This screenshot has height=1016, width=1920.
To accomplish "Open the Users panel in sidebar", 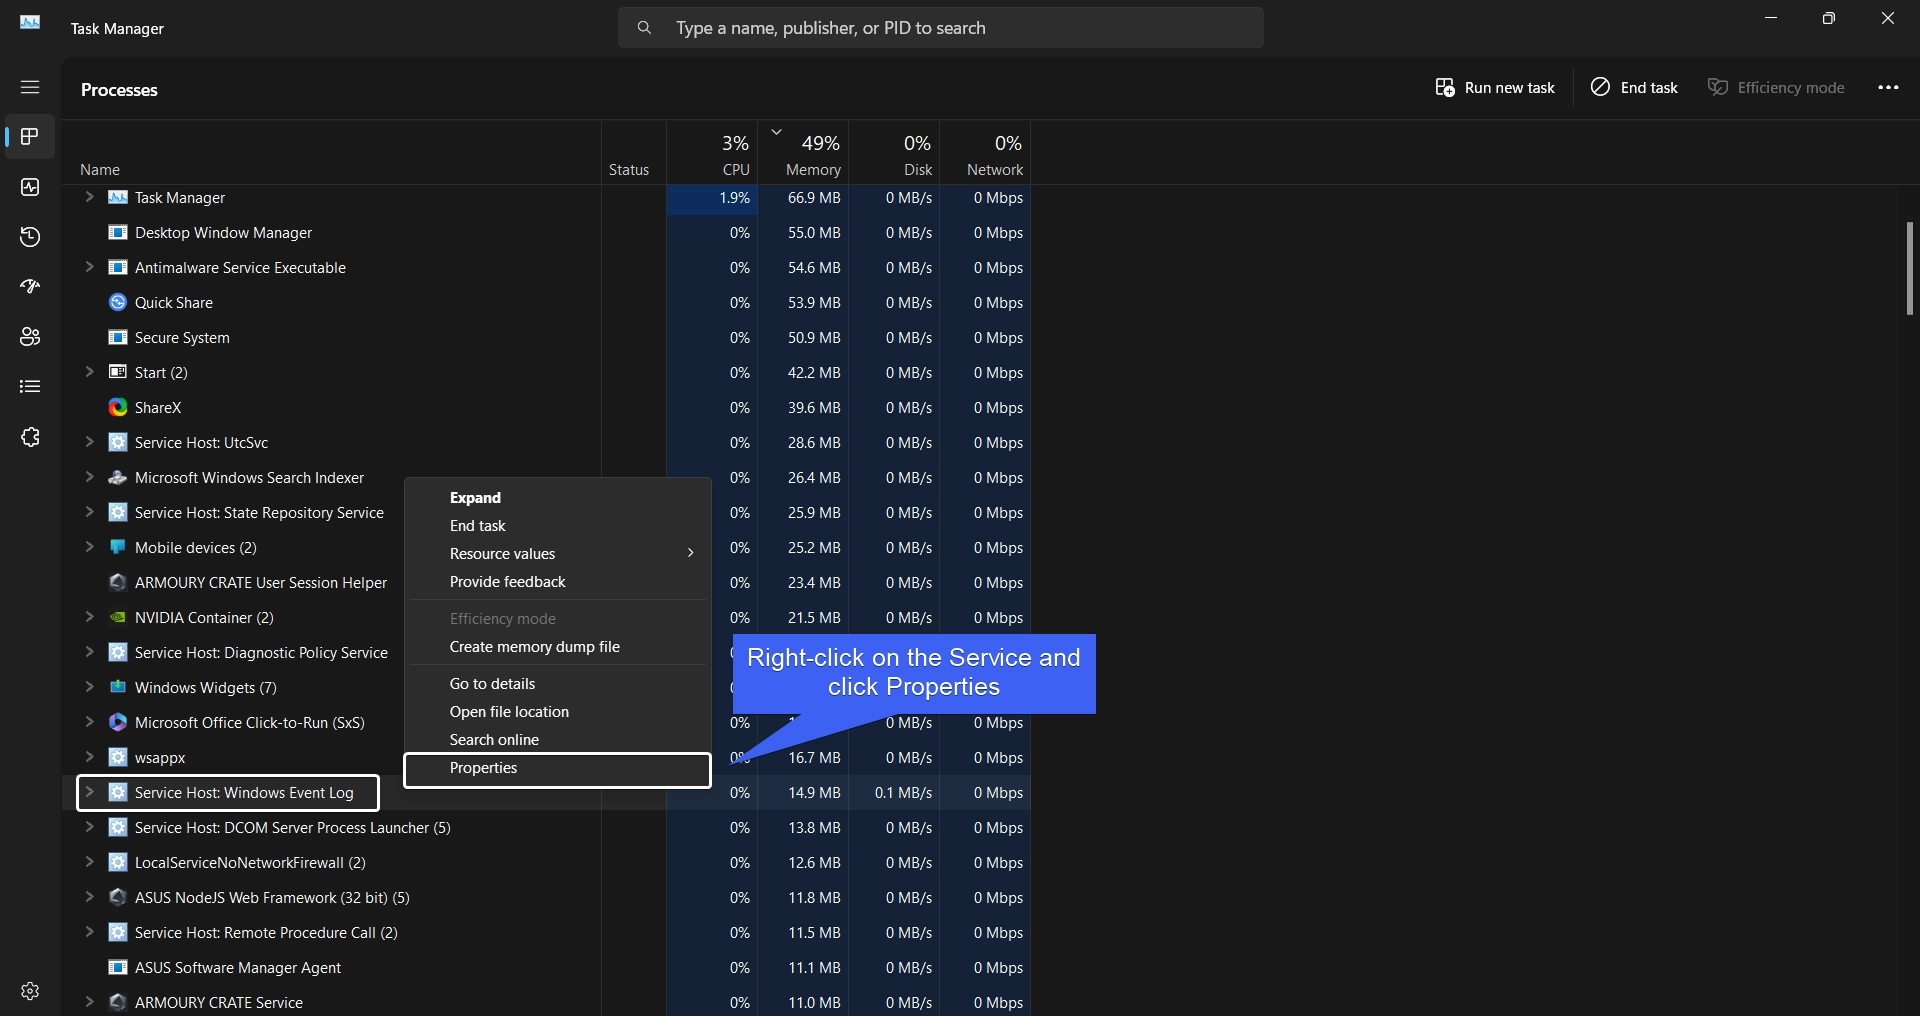I will click(x=30, y=337).
